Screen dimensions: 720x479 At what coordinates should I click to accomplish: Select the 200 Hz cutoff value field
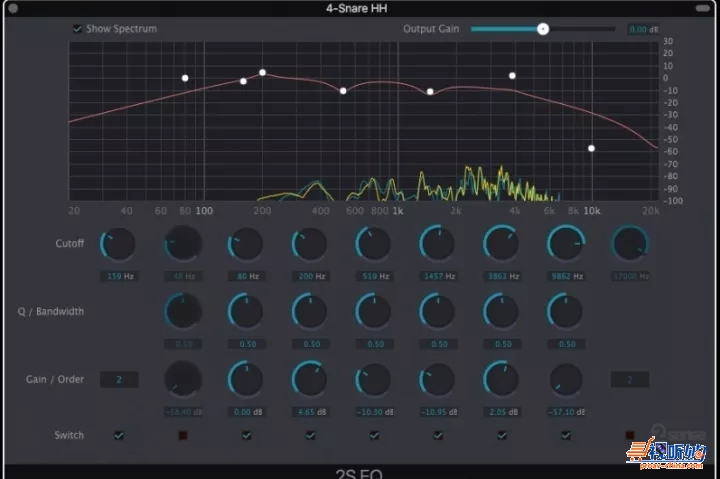pos(311,276)
